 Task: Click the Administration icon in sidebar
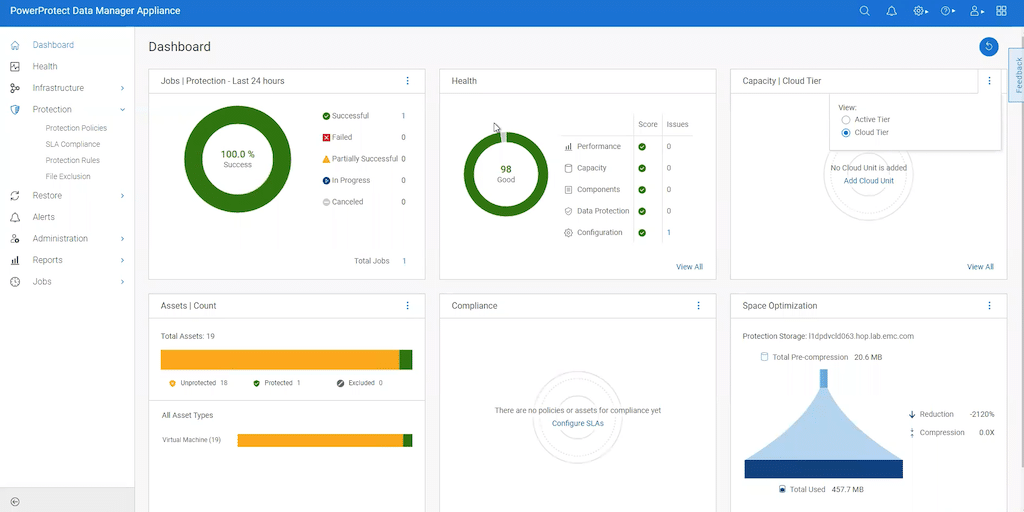click(x=15, y=238)
